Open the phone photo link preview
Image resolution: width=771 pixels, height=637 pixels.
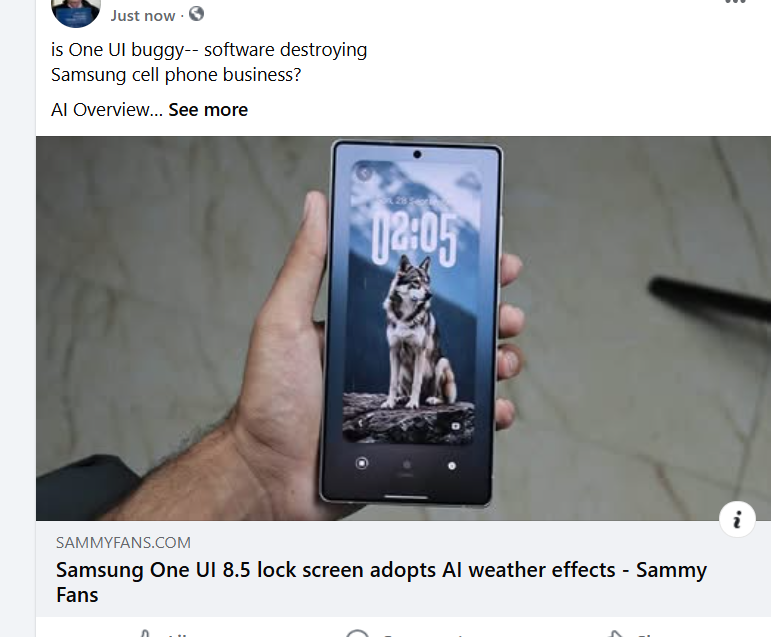point(403,328)
